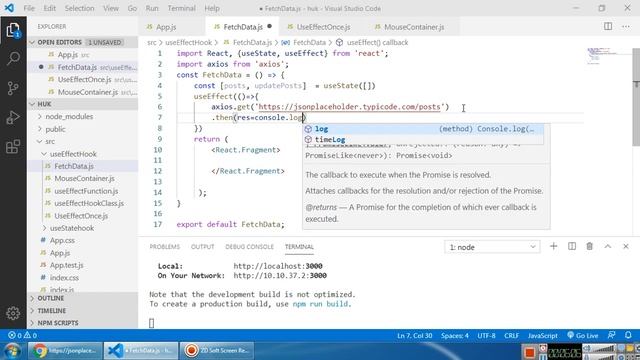Close the terminal panel
The width and height of the screenshot is (640, 360).
pyautogui.click(x=626, y=246)
